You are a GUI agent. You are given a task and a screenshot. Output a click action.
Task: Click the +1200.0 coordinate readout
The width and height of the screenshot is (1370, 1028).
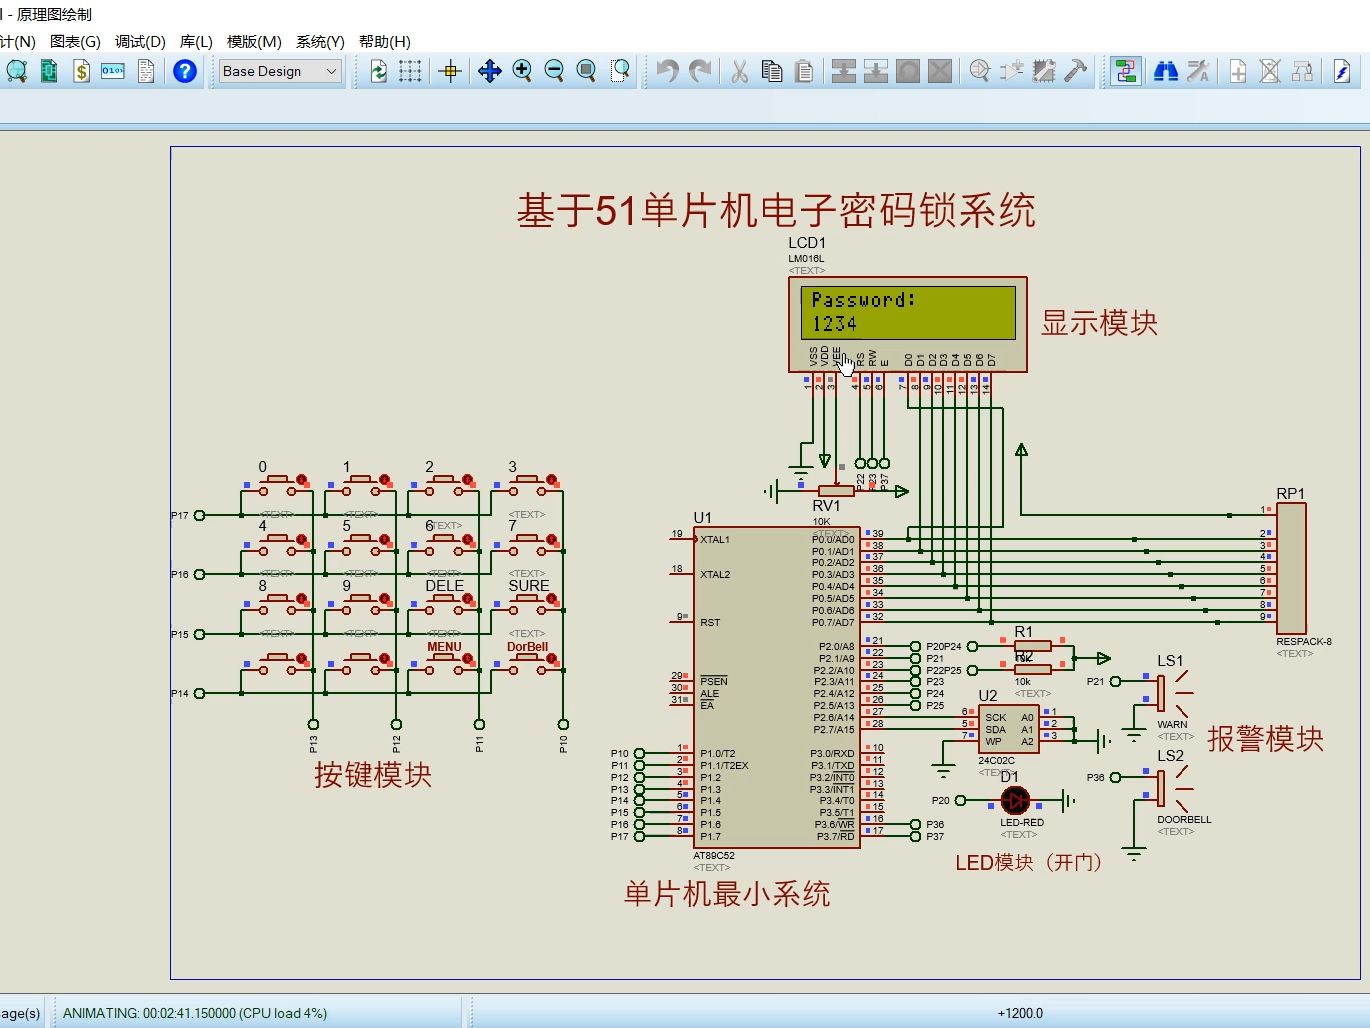[x=1020, y=1013]
